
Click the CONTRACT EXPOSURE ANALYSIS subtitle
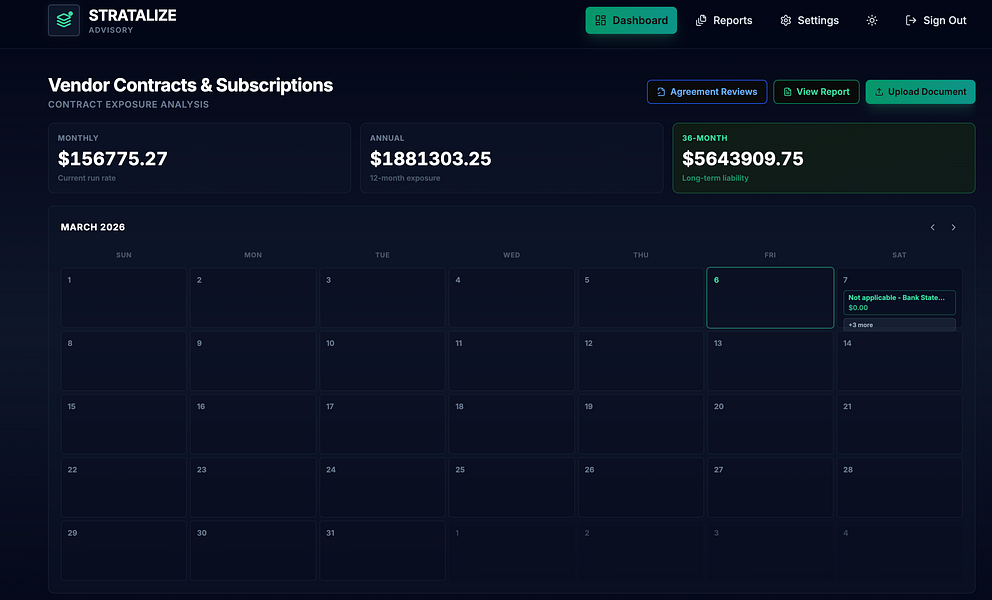pyautogui.click(x=128, y=104)
